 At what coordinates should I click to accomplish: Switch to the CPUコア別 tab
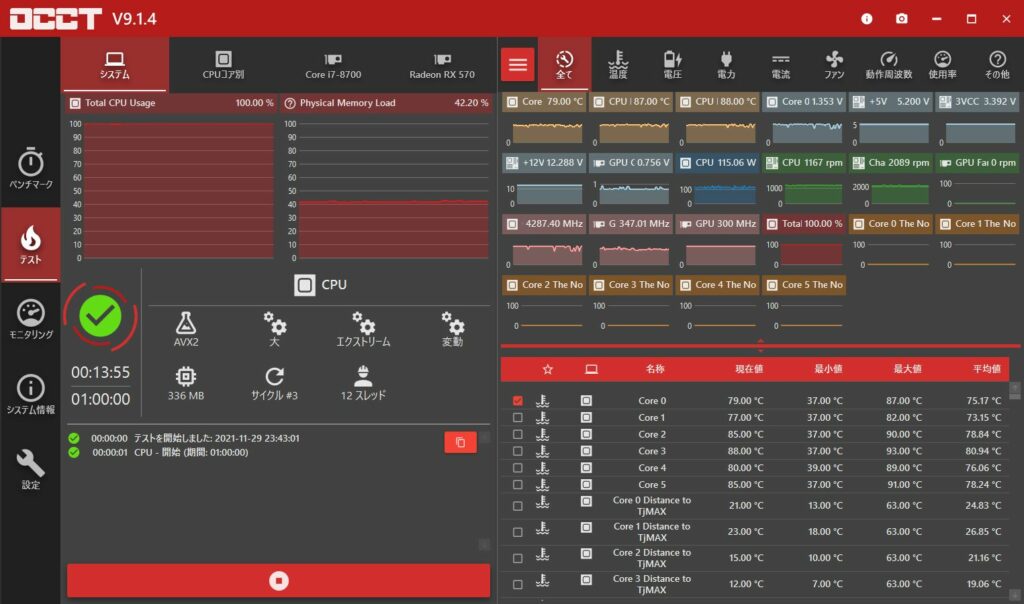223,66
